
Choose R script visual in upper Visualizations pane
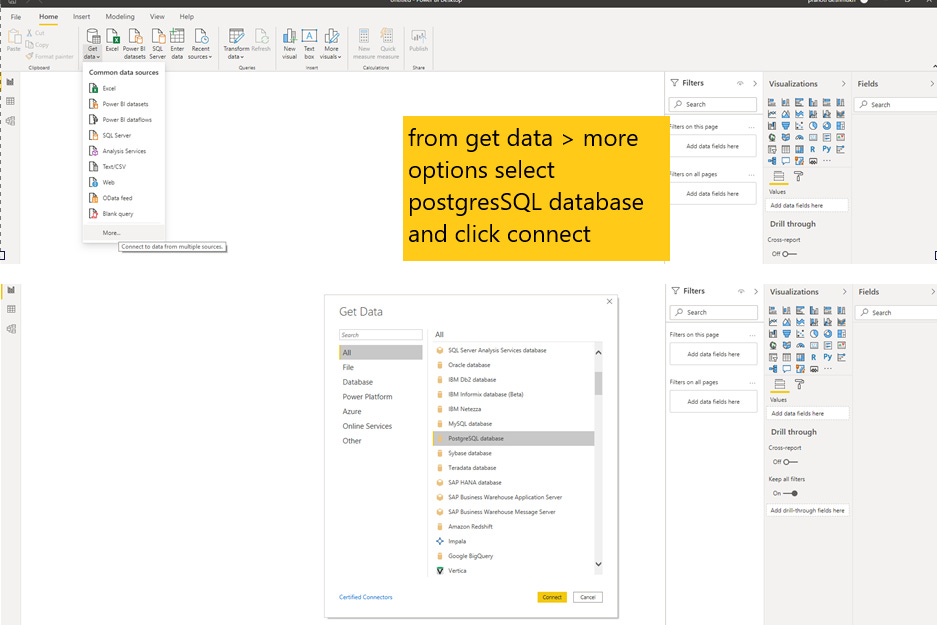click(813, 149)
